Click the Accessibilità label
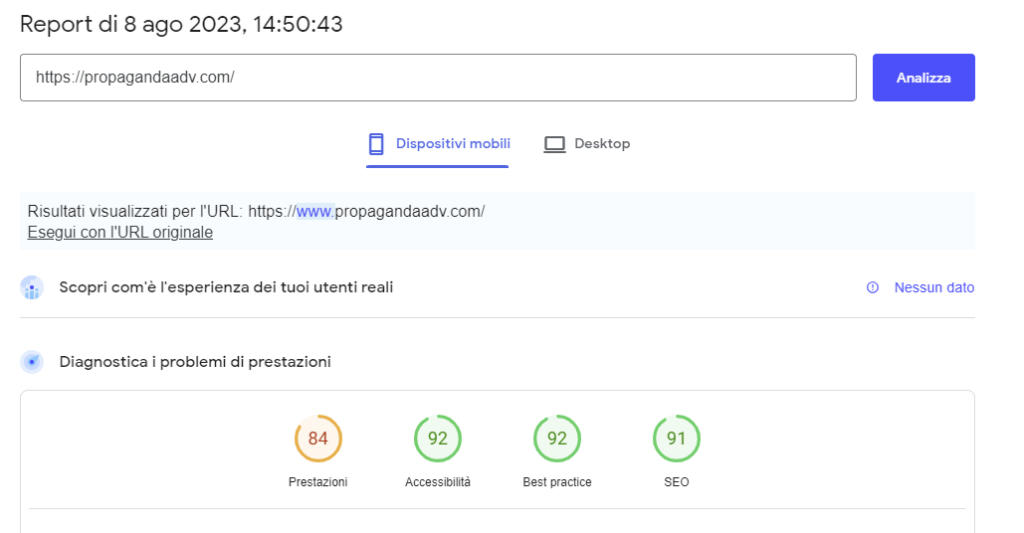The image size is (1024, 533). pos(438,482)
